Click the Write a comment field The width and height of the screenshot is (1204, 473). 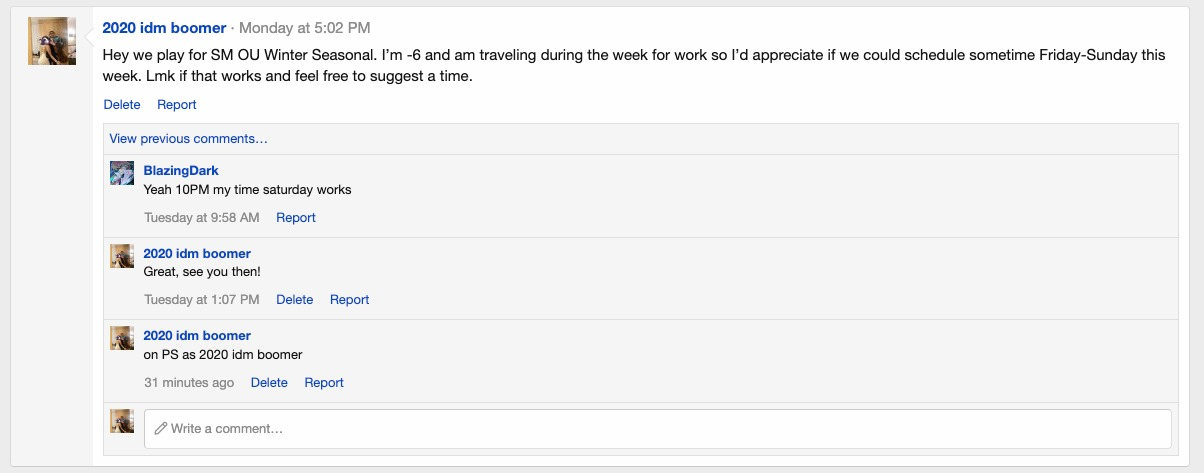click(658, 429)
